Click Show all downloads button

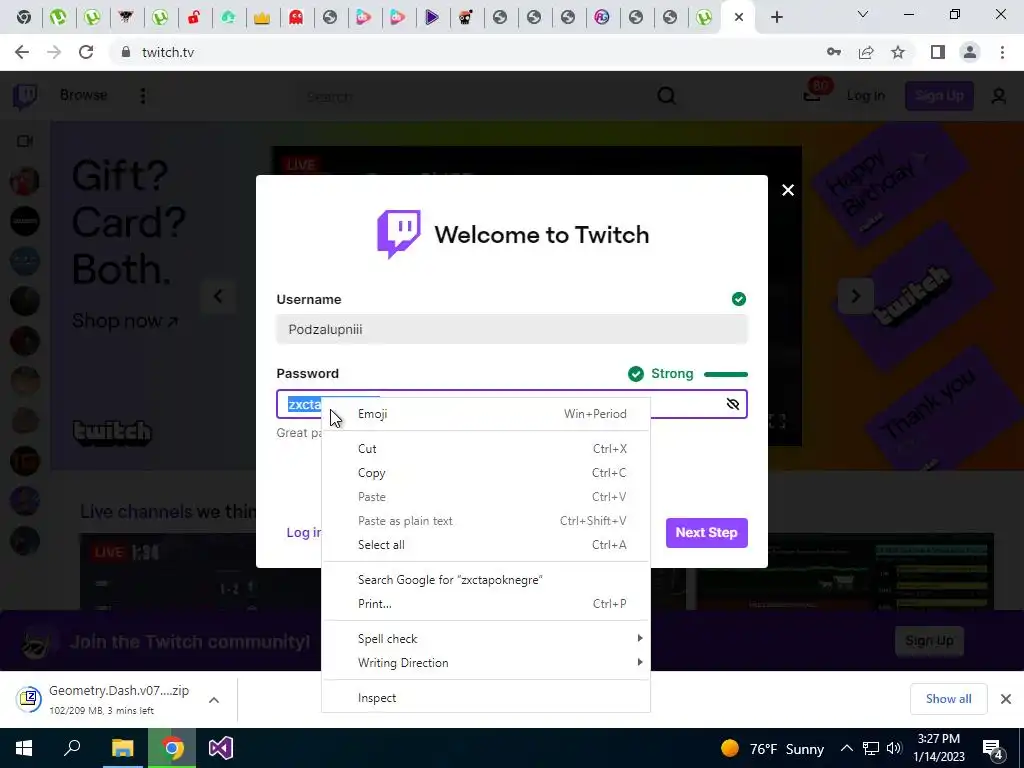[x=948, y=699]
